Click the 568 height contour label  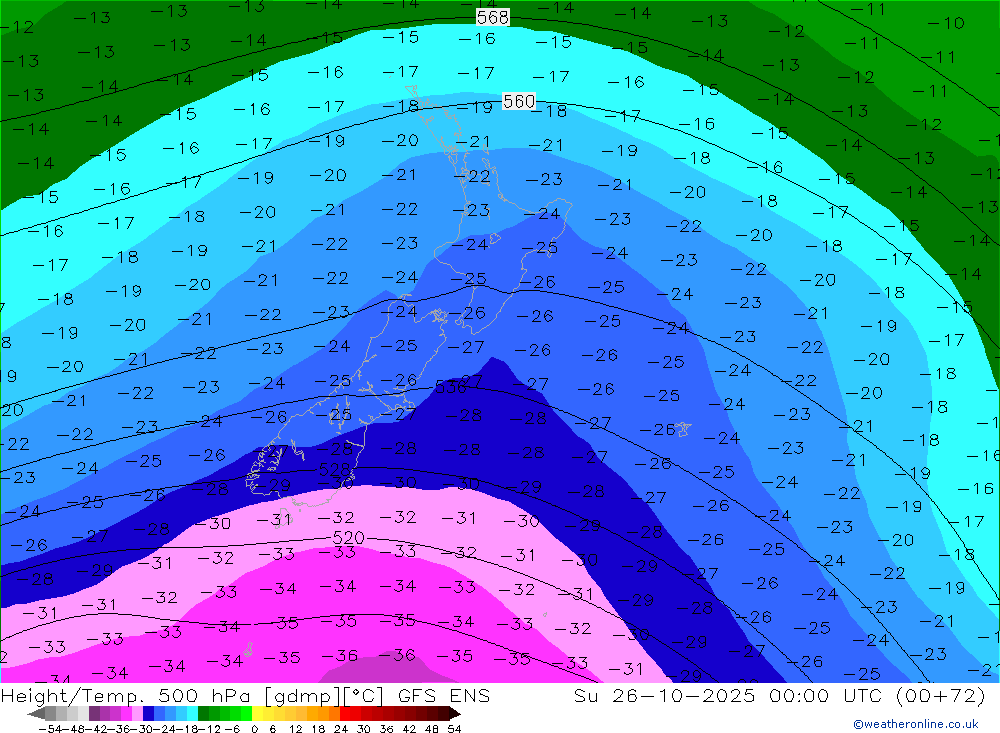tap(493, 17)
